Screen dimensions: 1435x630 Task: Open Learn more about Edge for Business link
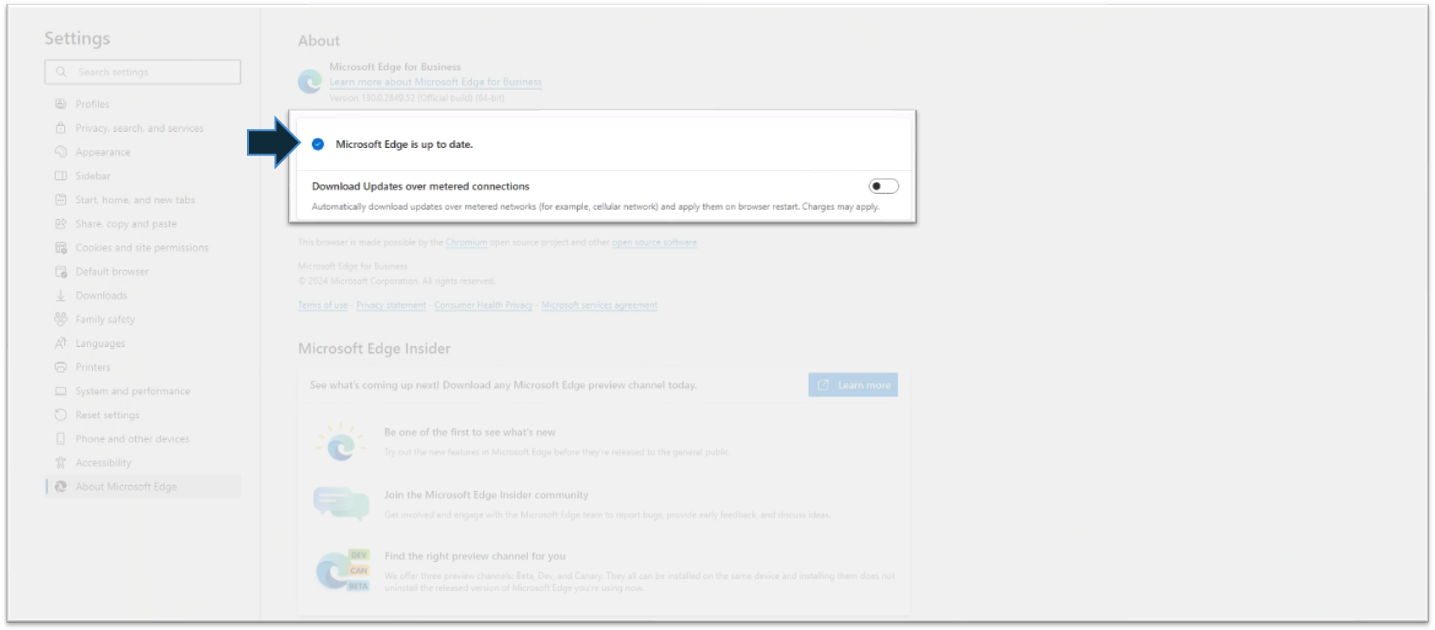(435, 82)
